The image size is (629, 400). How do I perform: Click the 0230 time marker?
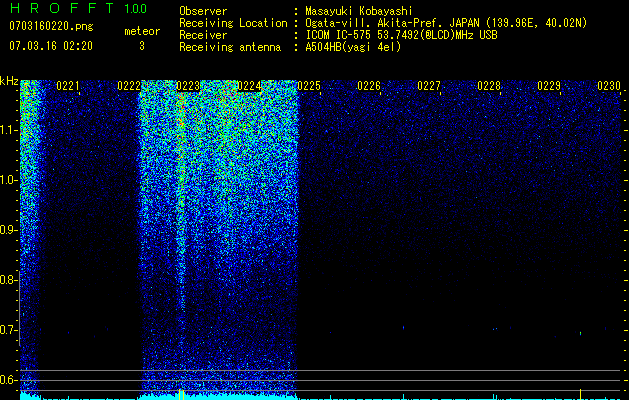coord(609,86)
